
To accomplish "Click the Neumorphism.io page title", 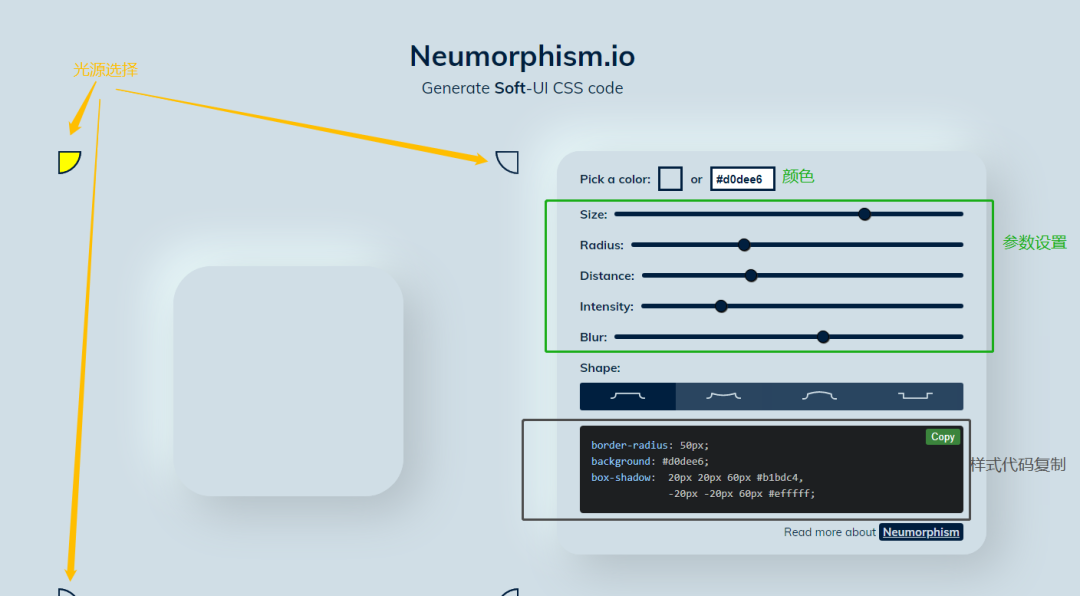I will 522,56.
